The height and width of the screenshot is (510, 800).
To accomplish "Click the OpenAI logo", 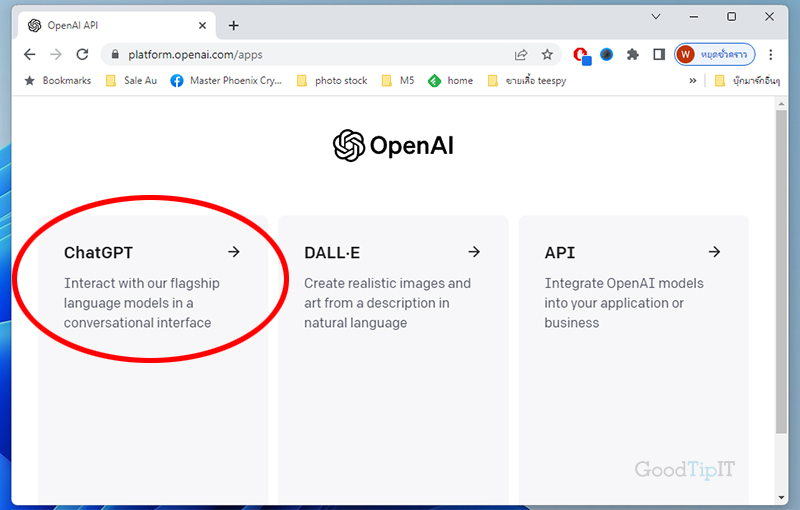I will (x=393, y=146).
